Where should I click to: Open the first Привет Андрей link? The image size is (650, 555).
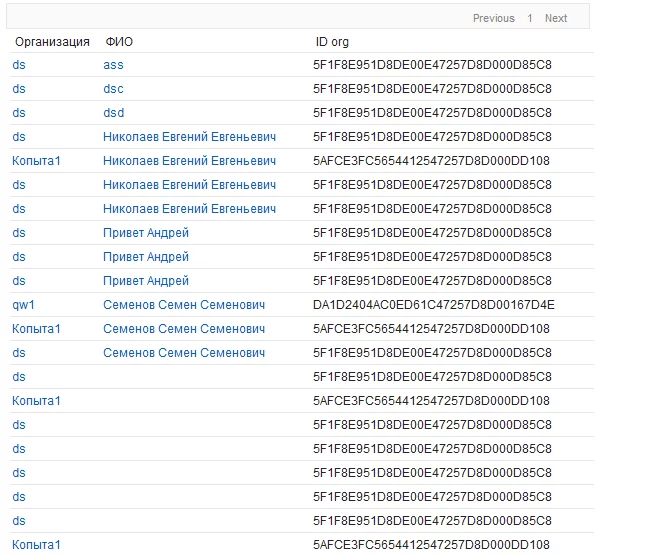point(146,233)
